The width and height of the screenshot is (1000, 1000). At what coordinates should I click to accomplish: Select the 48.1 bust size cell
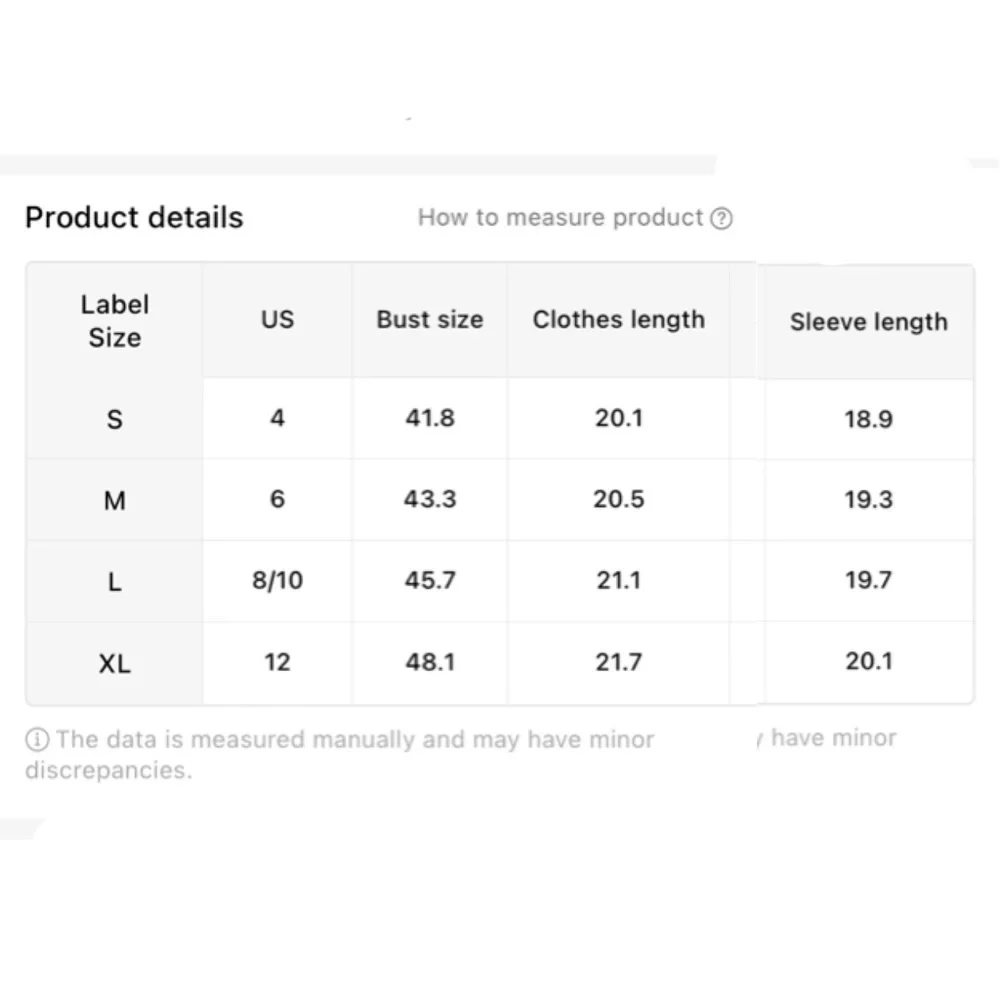(x=430, y=662)
